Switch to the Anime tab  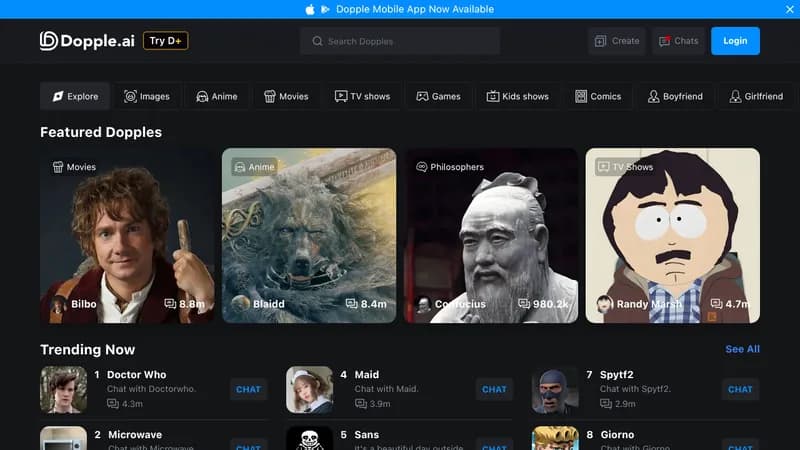click(217, 96)
